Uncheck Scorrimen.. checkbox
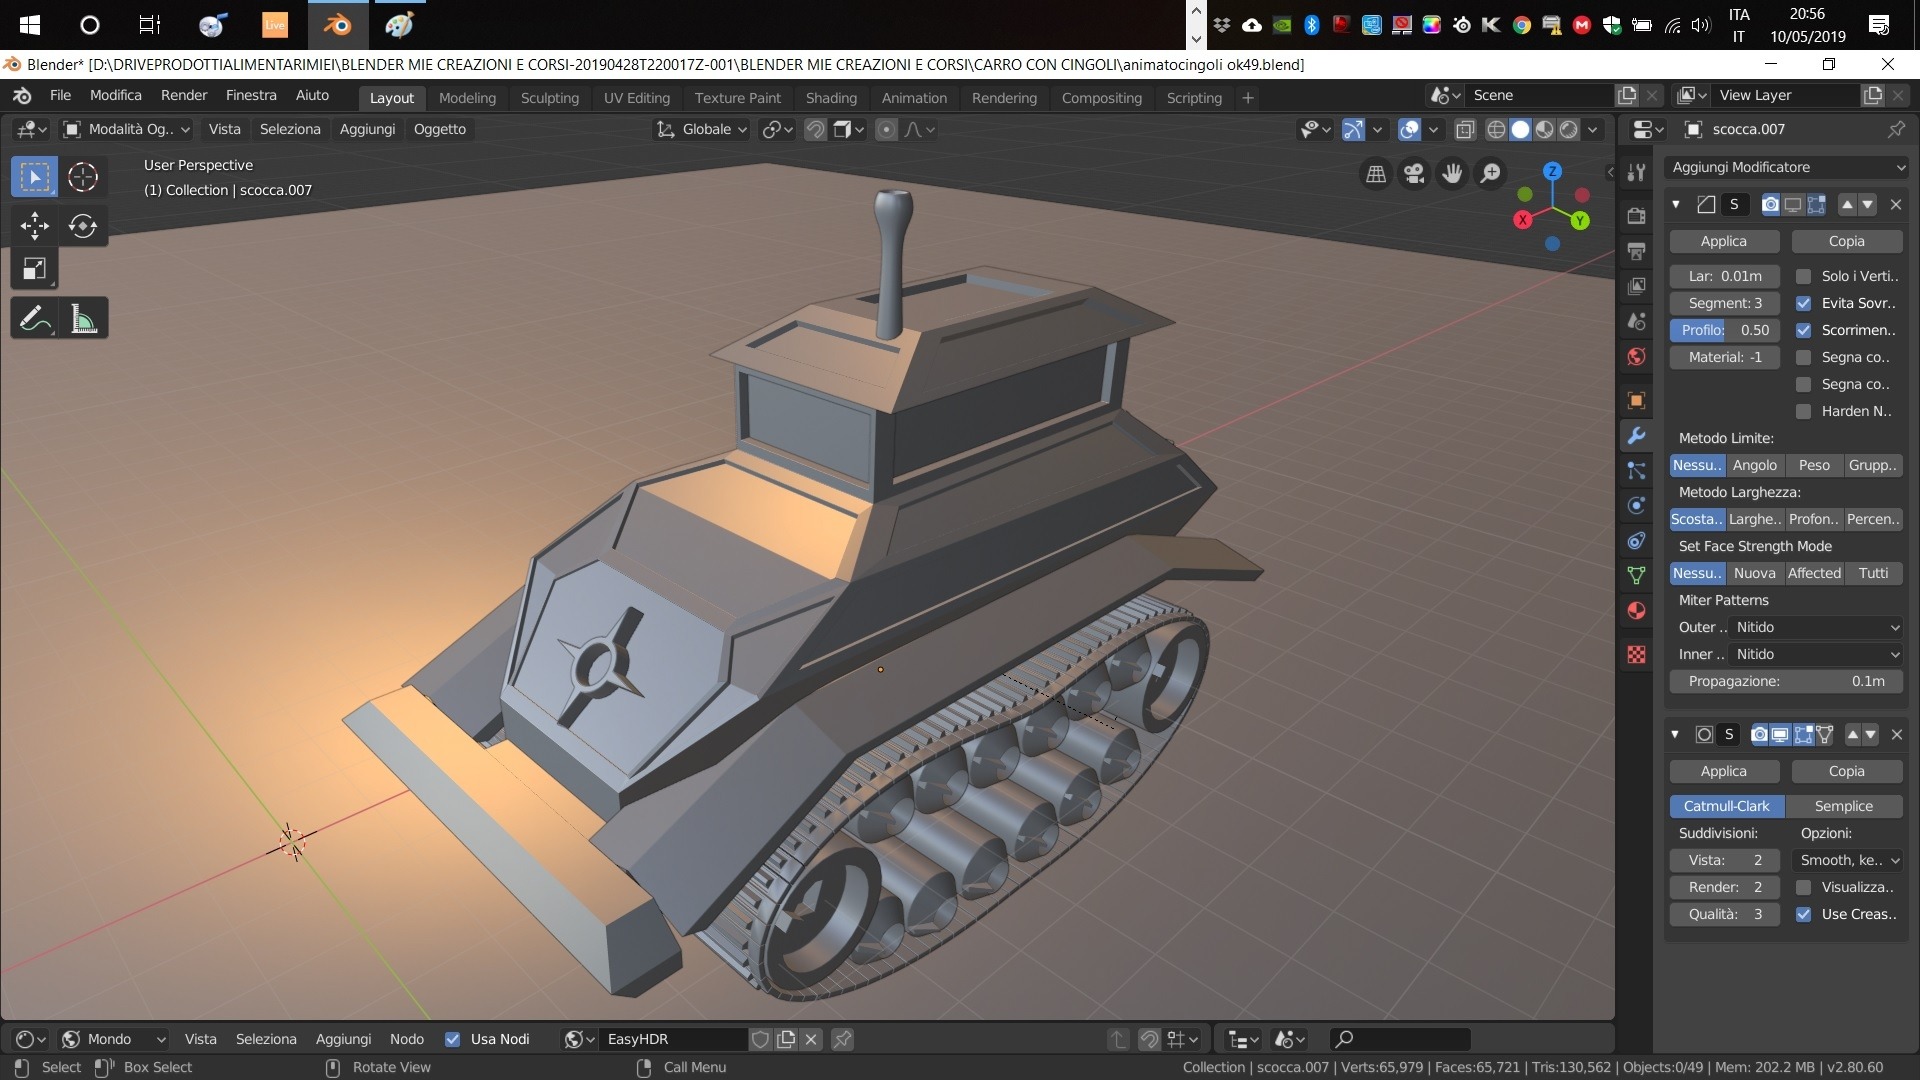1920x1080 pixels. pos(1803,330)
